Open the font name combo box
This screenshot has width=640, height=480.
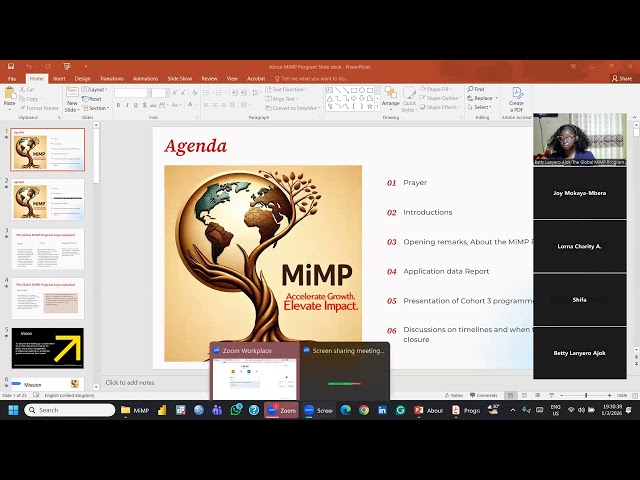(x=132, y=93)
